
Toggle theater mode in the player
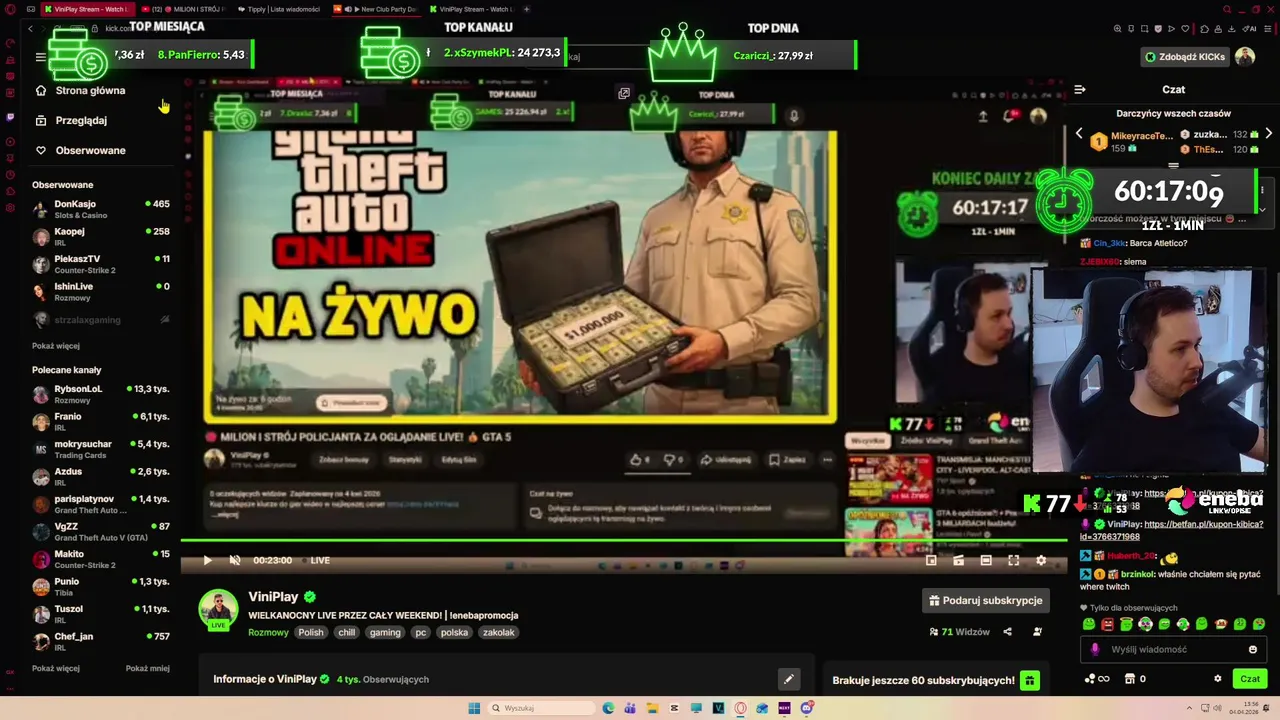[986, 561]
